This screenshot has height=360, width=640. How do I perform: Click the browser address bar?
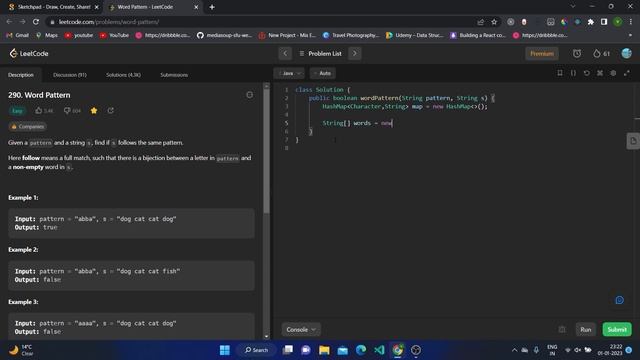point(261,22)
